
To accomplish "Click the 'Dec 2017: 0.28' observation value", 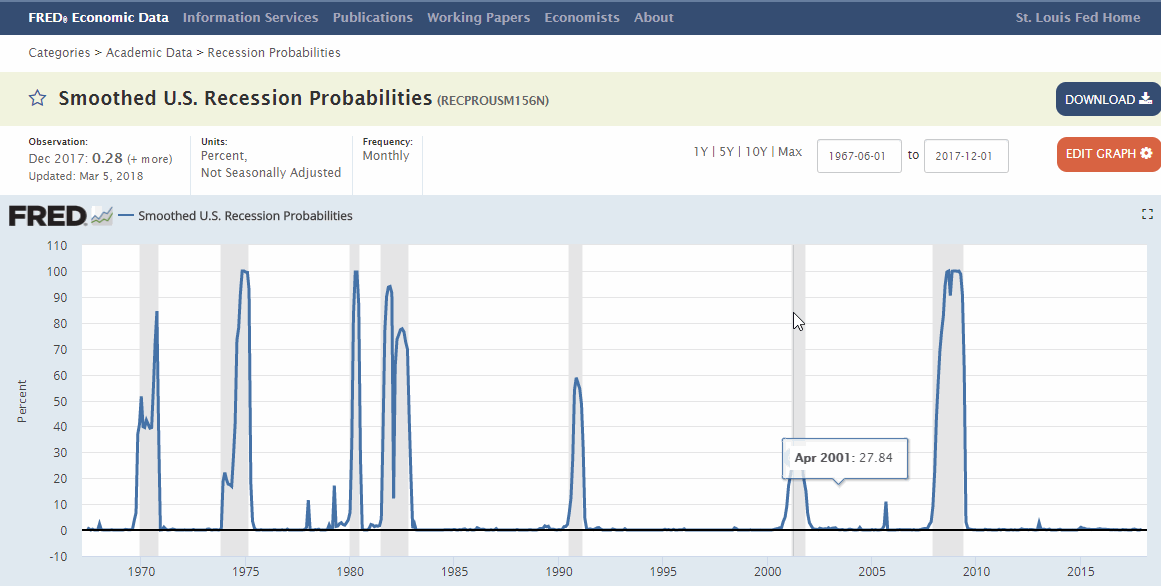I will [x=76, y=159].
